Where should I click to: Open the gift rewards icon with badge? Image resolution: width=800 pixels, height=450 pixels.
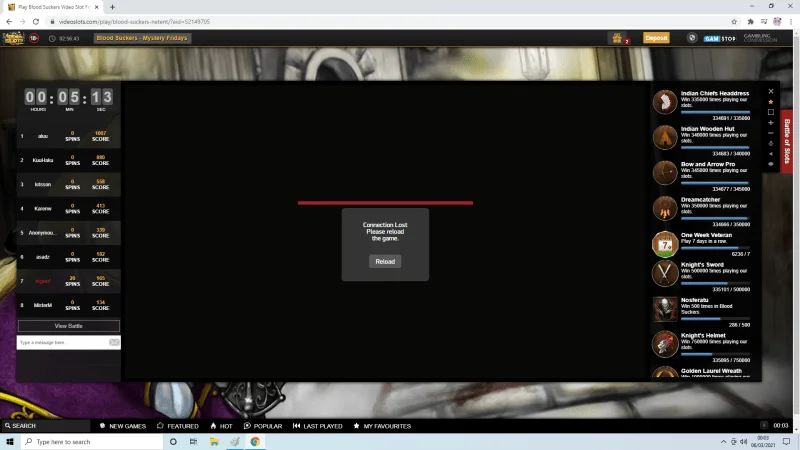[618, 38]
